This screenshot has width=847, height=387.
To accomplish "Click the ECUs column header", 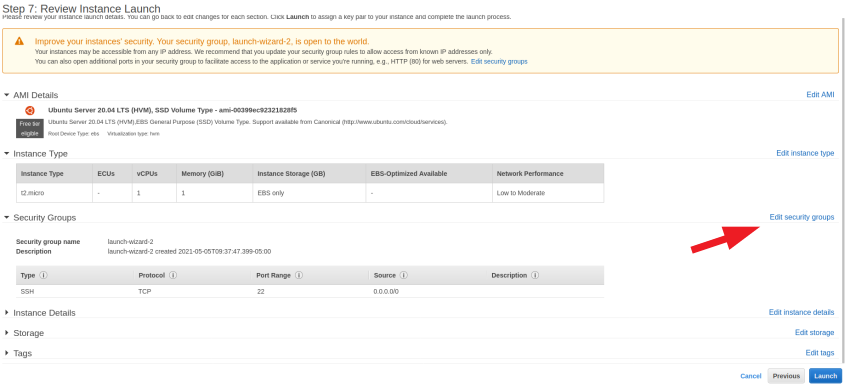I will [x=112, y=174].
